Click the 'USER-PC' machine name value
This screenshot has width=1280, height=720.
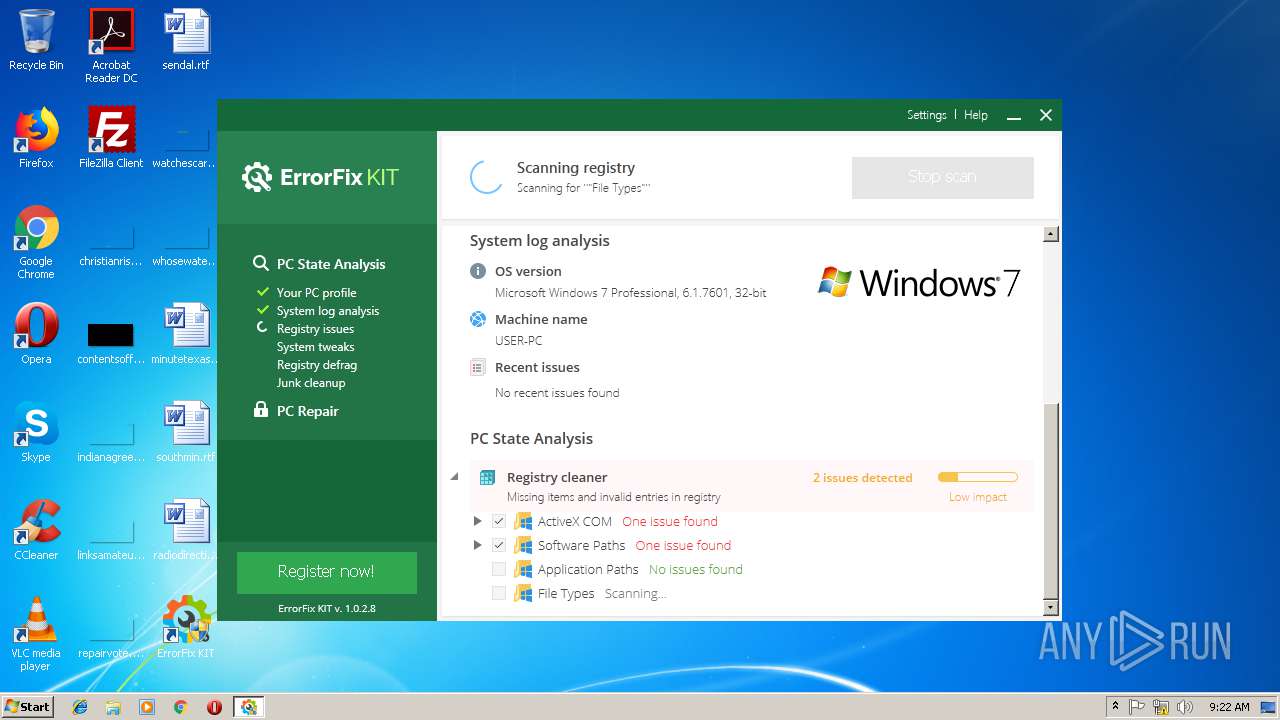tap(519, 341)
